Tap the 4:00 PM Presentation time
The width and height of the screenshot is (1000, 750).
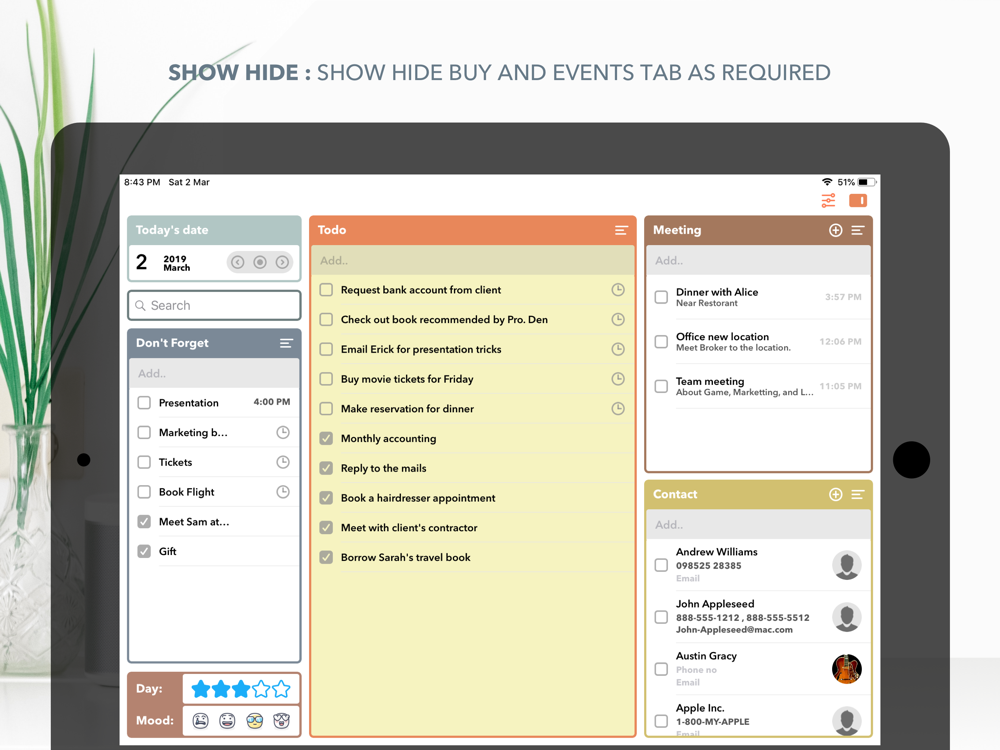[272, 402]
